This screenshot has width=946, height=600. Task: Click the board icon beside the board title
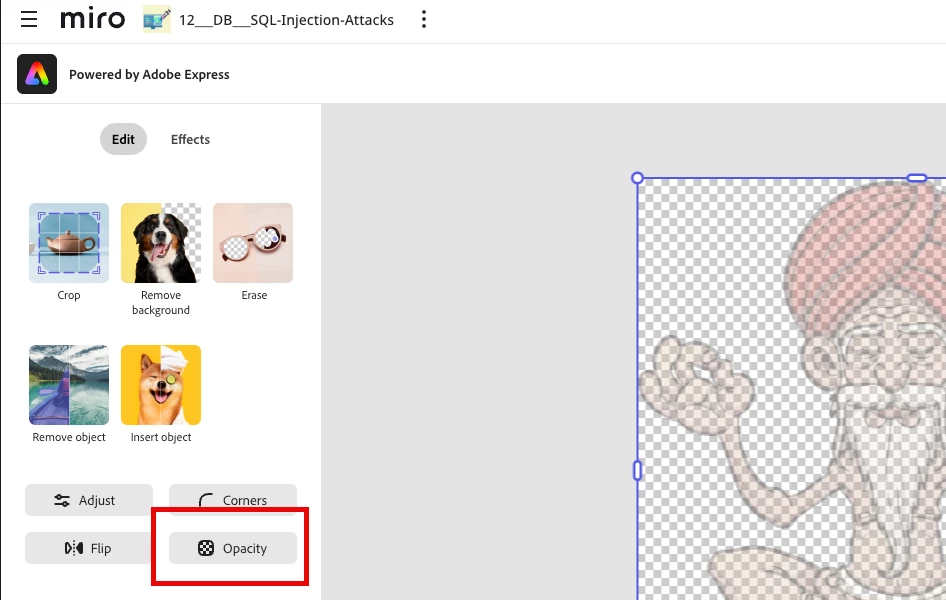(x=157, y=20)
